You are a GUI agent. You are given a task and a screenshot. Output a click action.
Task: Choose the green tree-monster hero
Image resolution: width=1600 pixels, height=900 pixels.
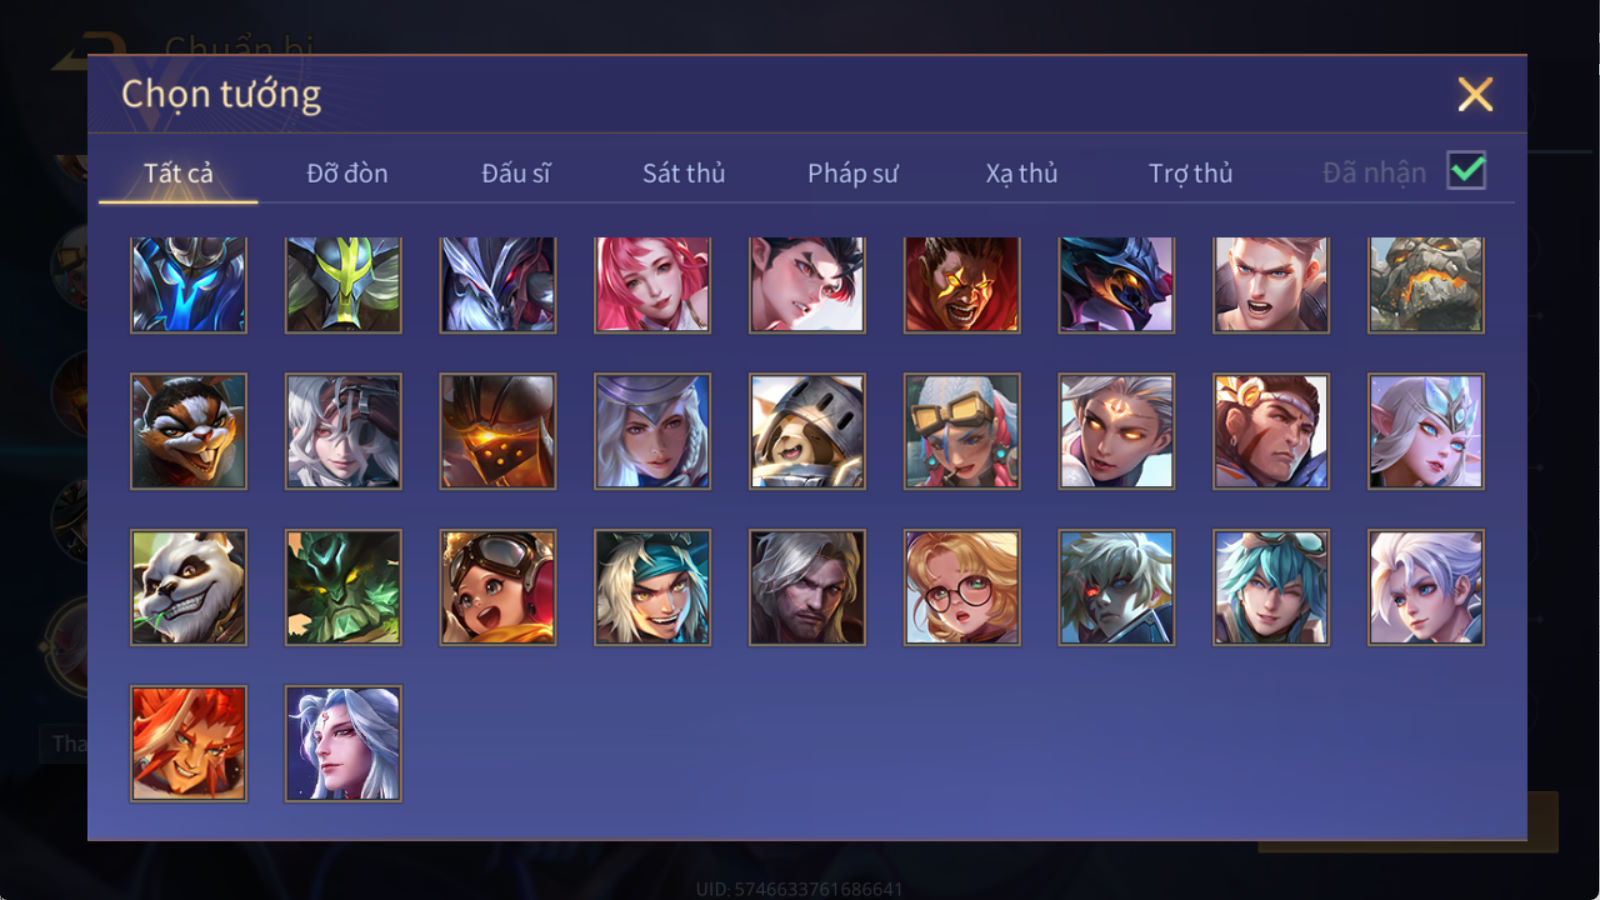[343, 587]
